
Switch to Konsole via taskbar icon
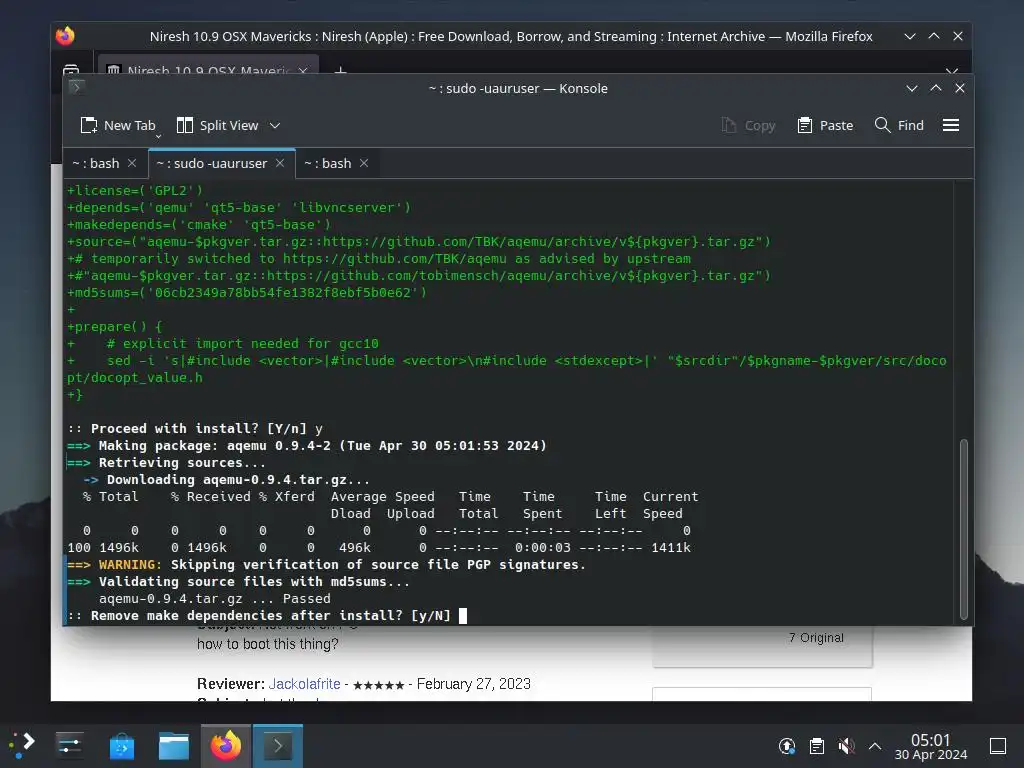278,745
